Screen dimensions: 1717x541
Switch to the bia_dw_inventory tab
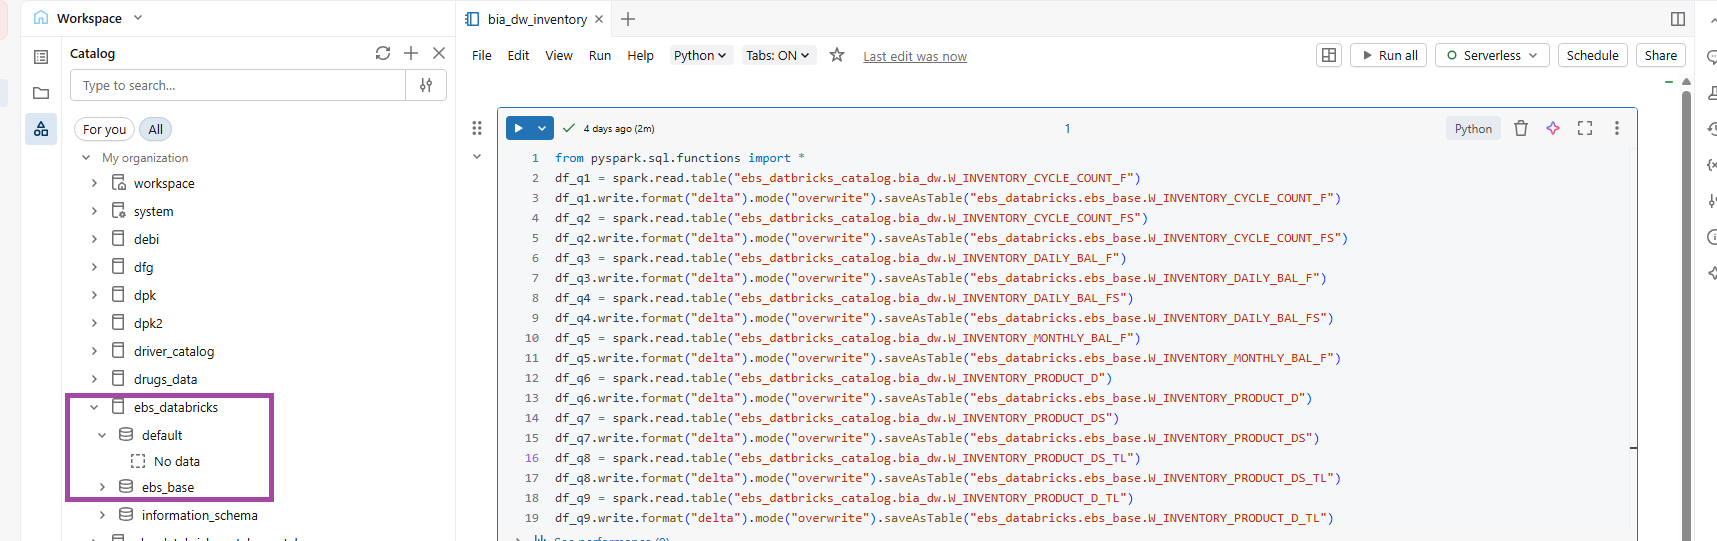pos(536,19)
